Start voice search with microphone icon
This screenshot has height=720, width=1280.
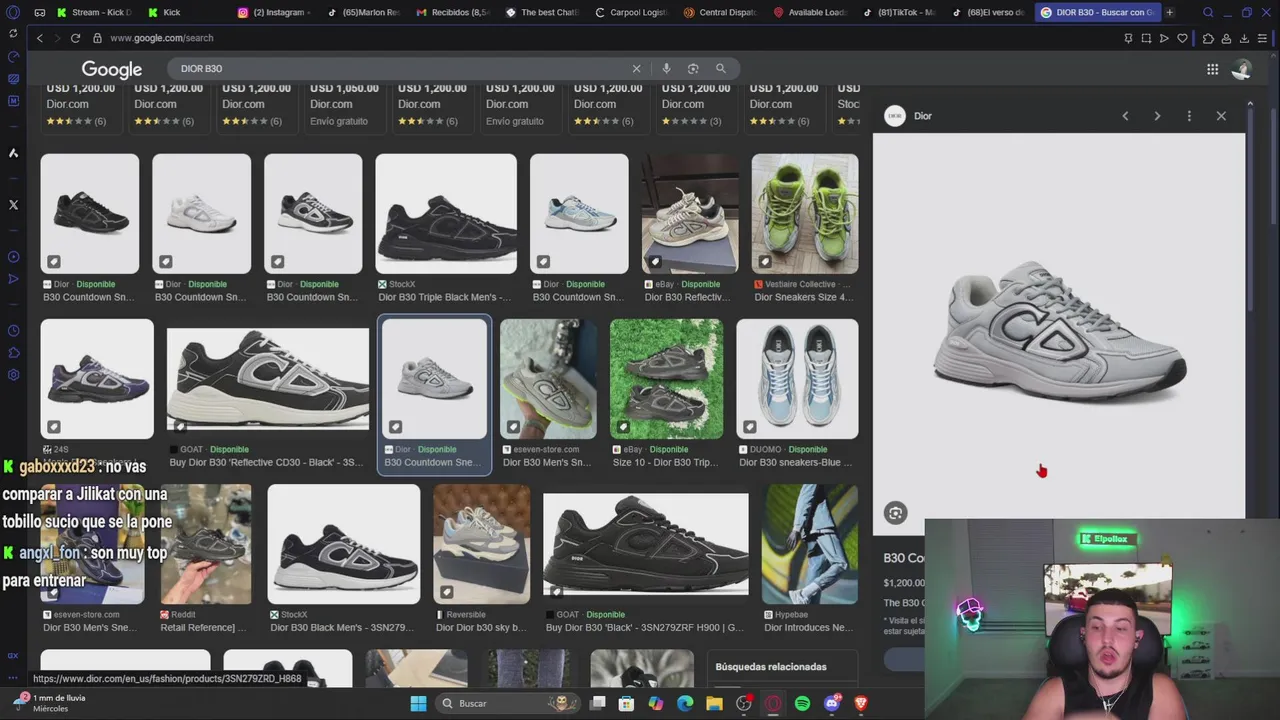point(666,69)
